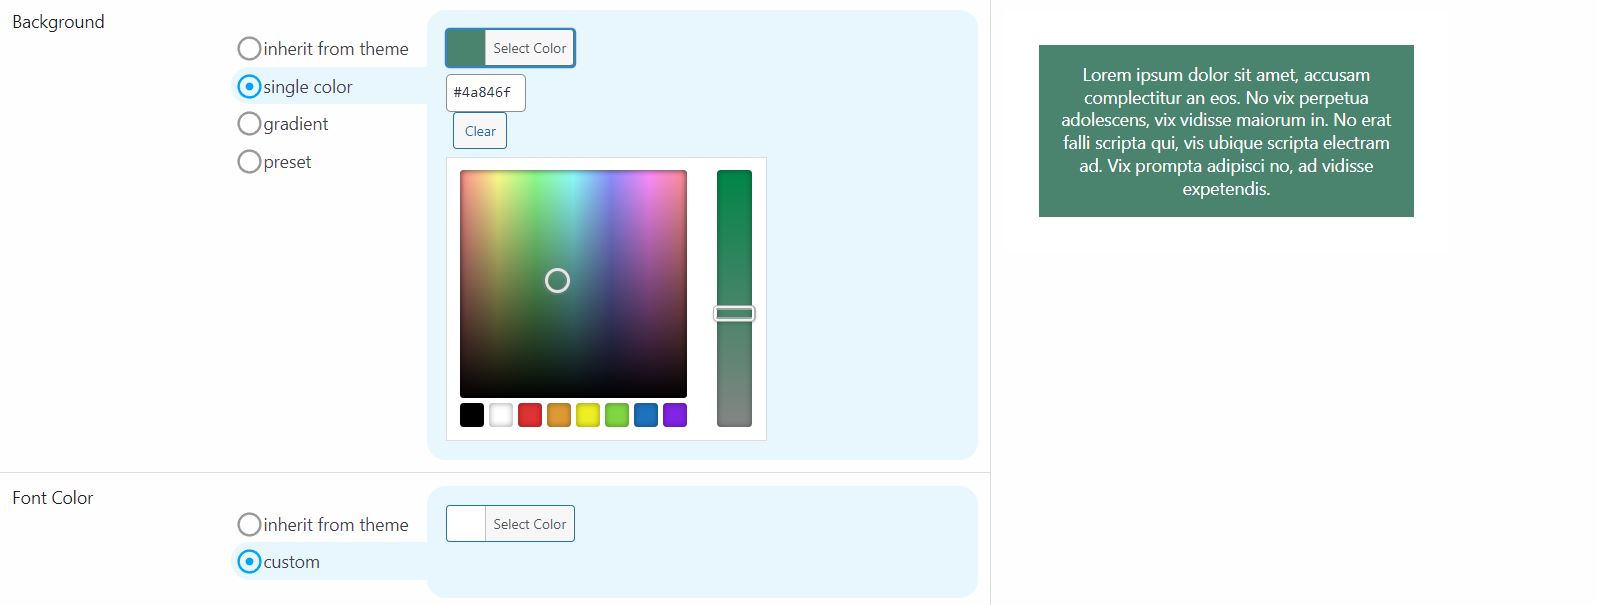Pick the green palette swatch
The image size is (1597, 605).
[617, 415]
